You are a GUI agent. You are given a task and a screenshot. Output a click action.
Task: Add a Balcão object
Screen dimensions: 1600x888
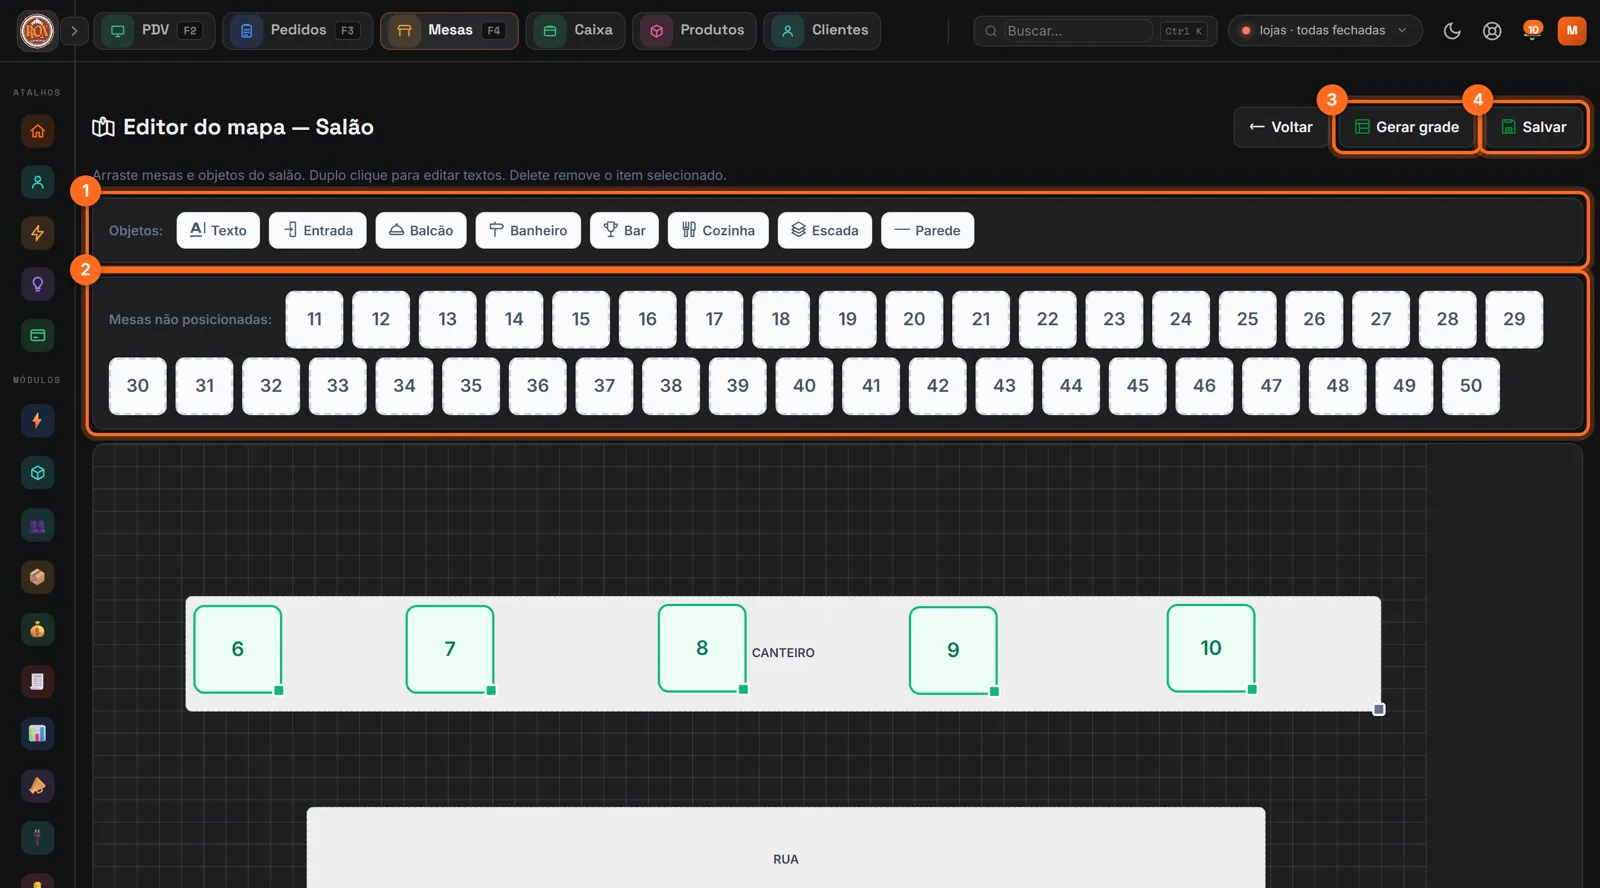coord(421,230)
